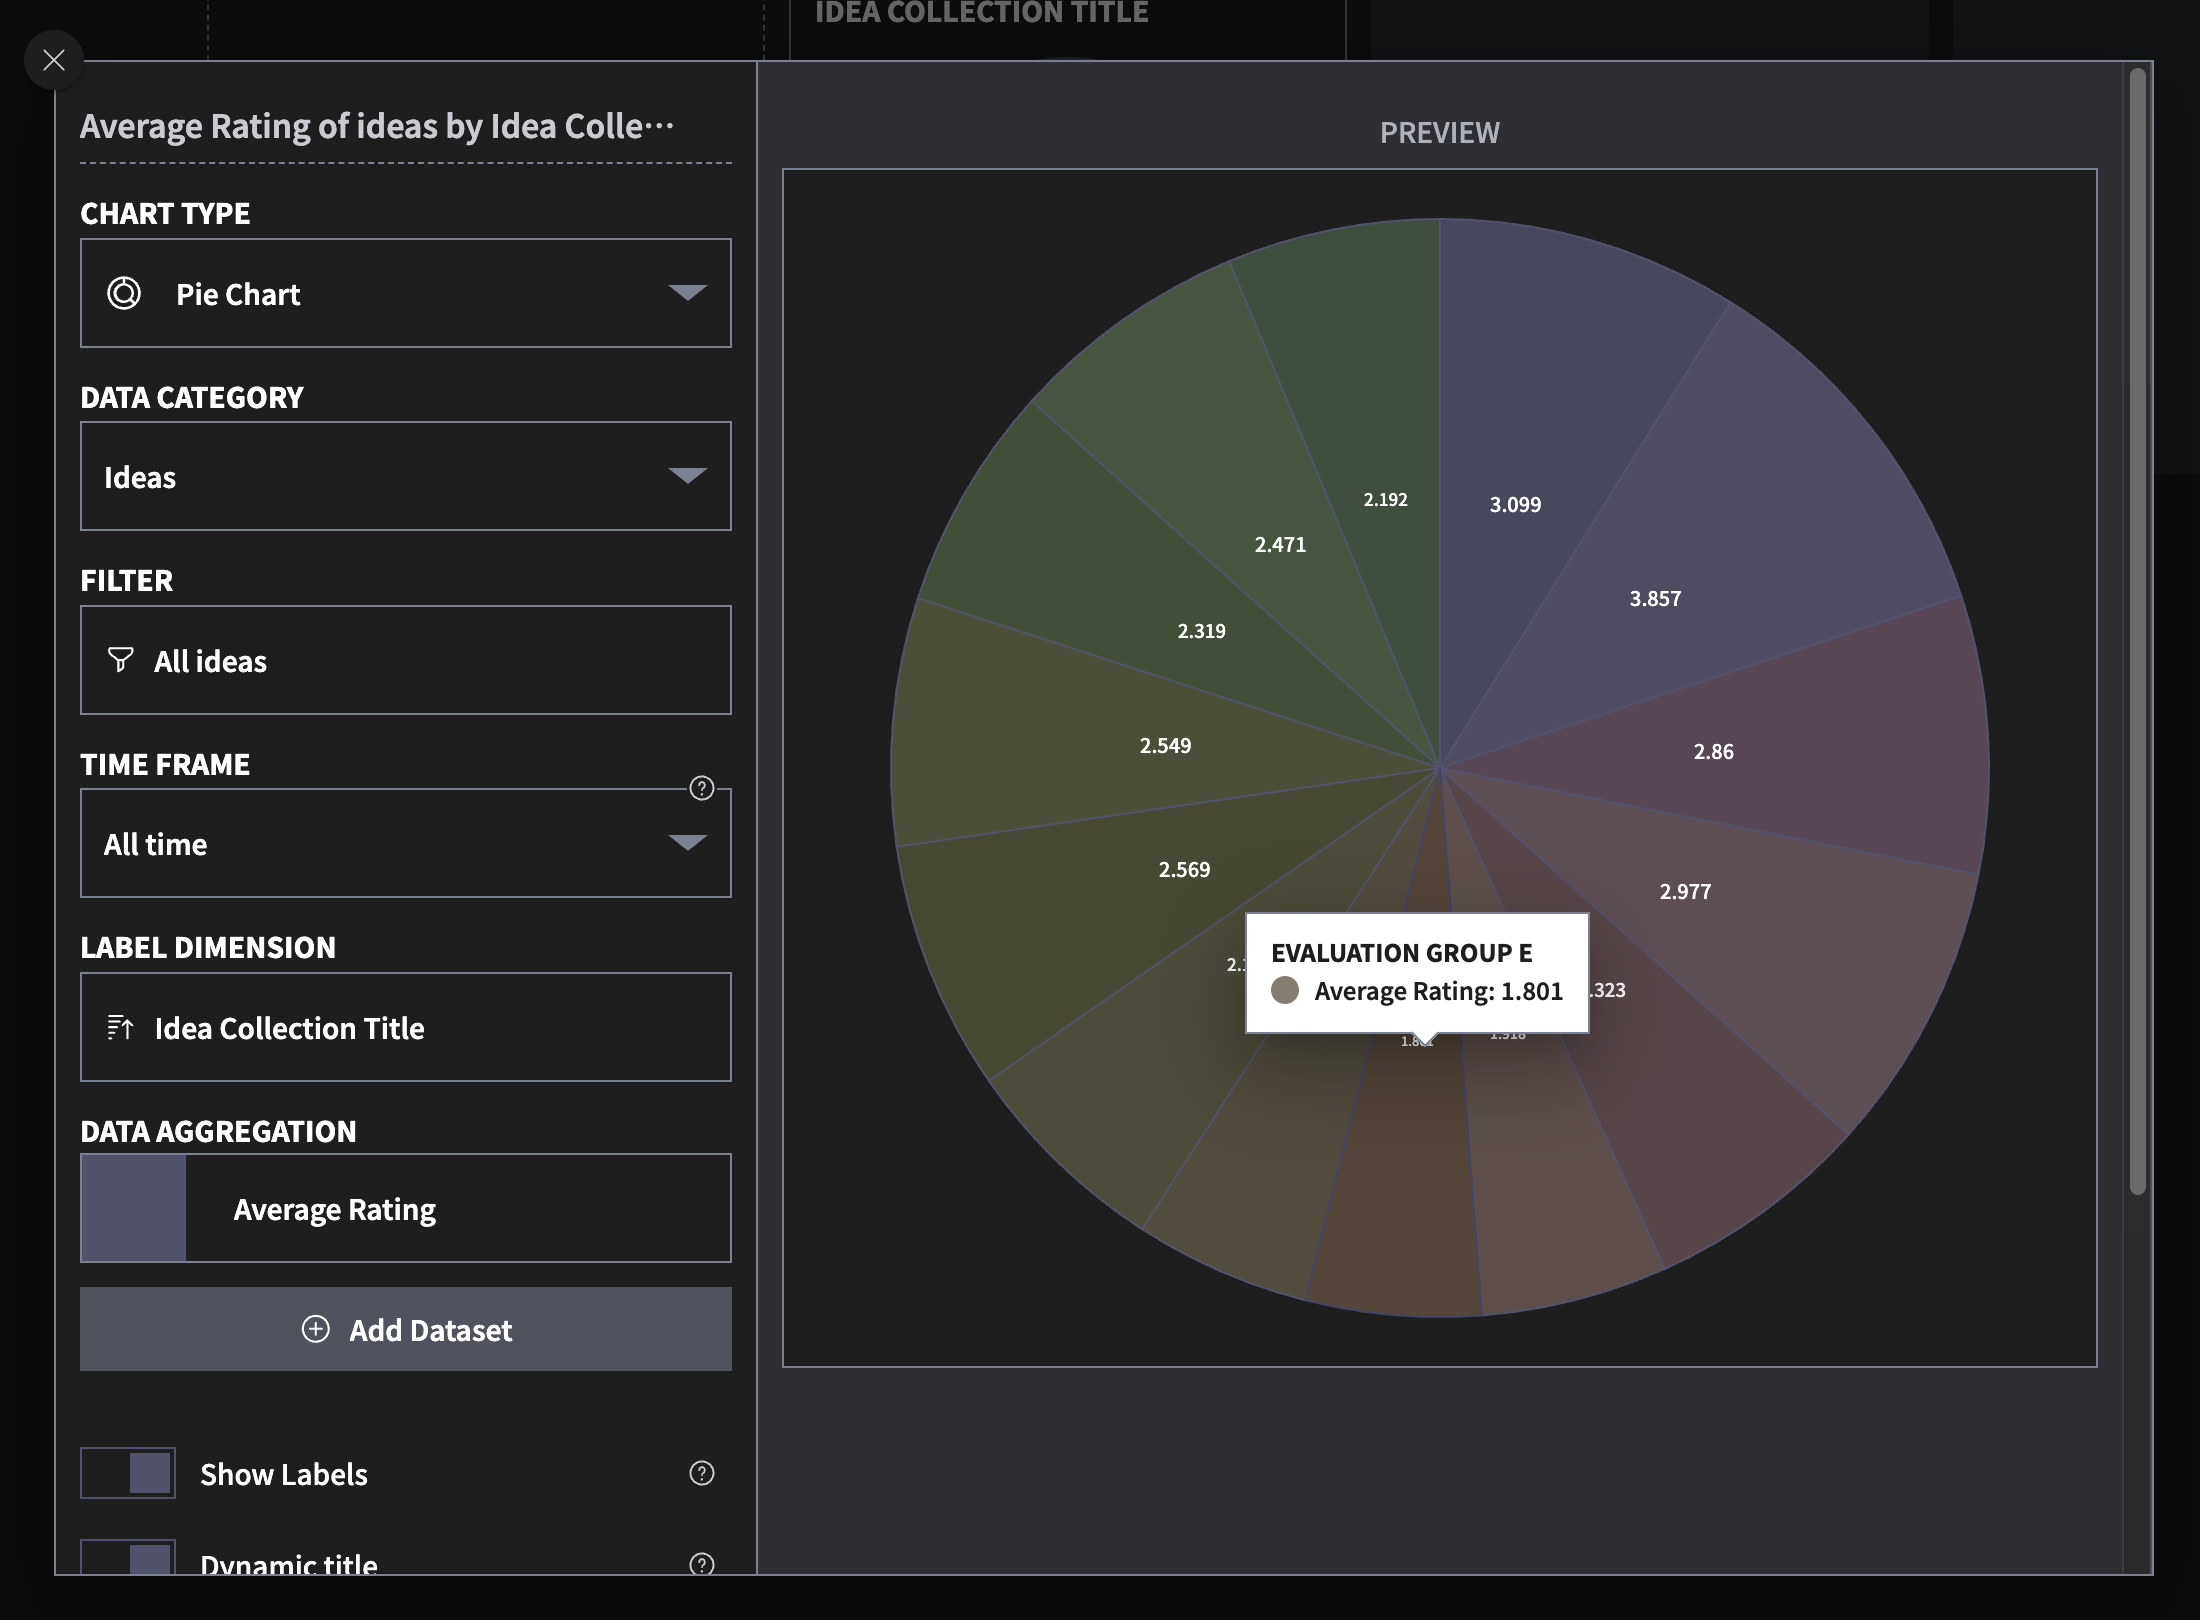Expand the Data Category Ideas dropdown
This screenshot has width=2200, height=1620.
[x=687, y=476]
